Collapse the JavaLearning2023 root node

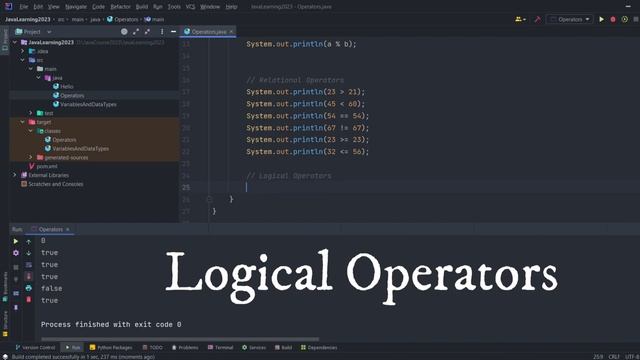(15, 42)
